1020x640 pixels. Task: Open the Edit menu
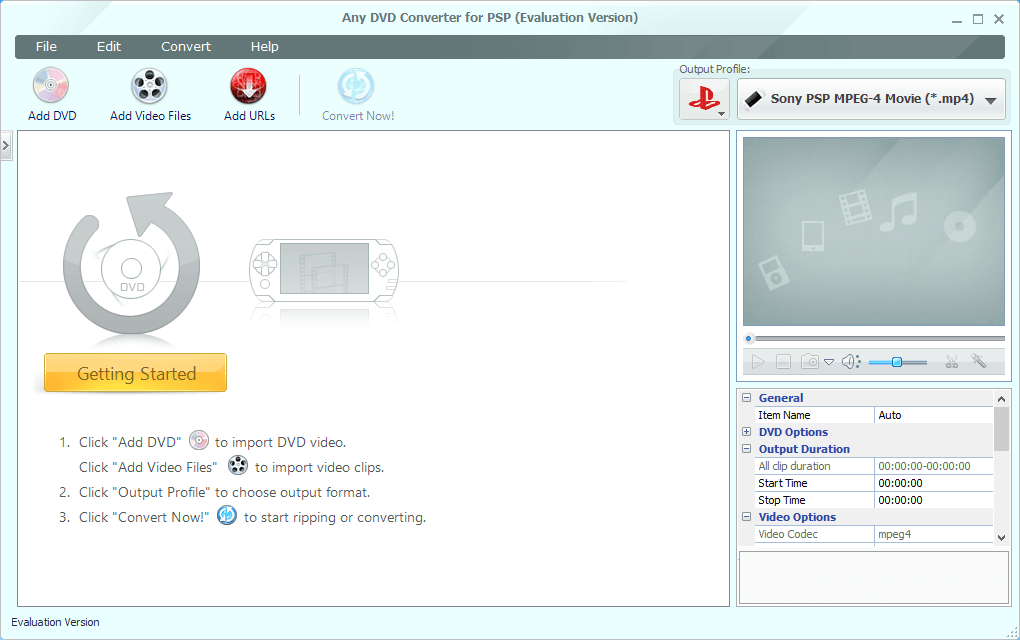pos(108,47)
